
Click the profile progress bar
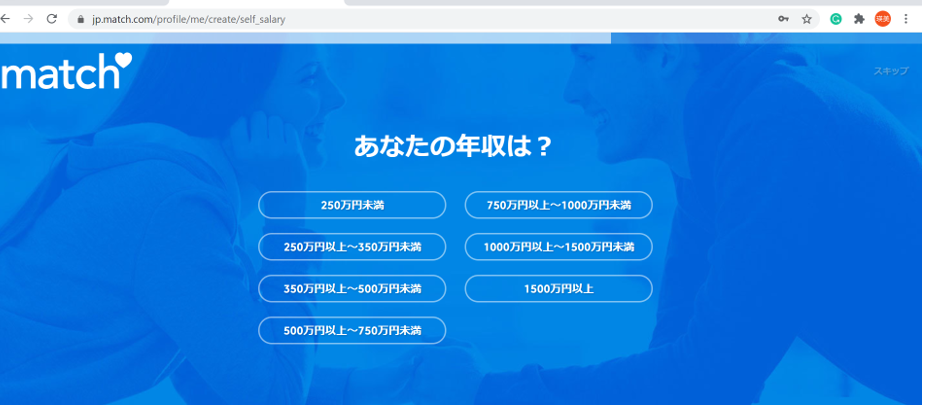pyautogui.click(x=461, y=38)
